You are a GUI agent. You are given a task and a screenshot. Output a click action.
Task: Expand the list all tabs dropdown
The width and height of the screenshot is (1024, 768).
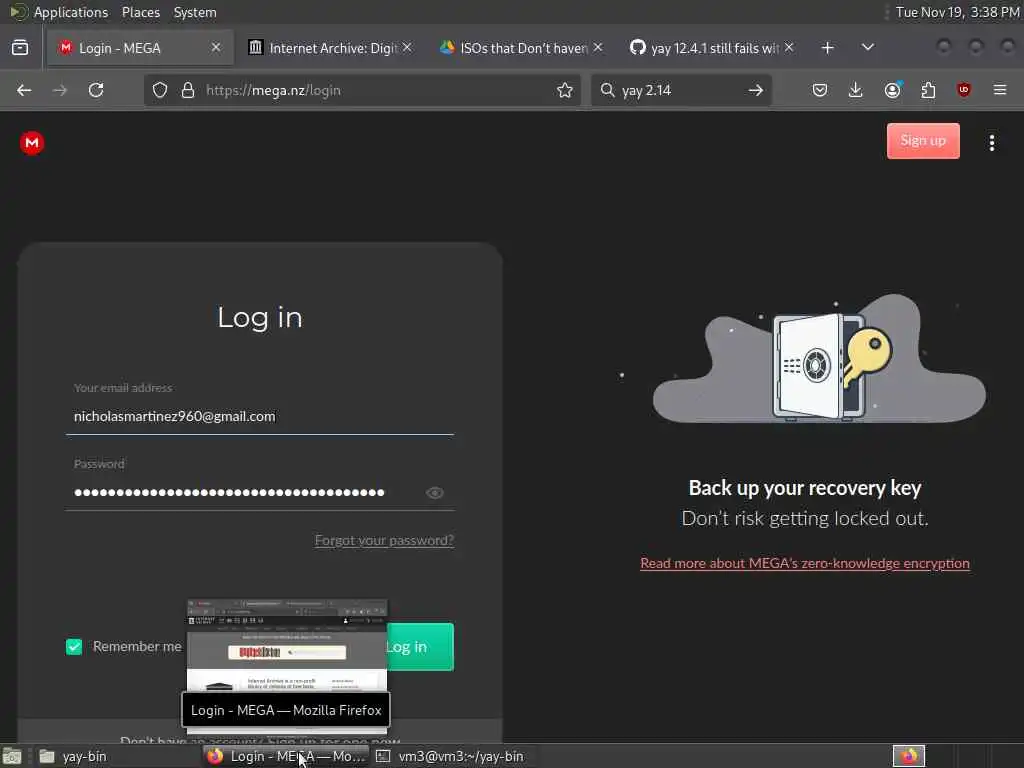pos(868,48)
